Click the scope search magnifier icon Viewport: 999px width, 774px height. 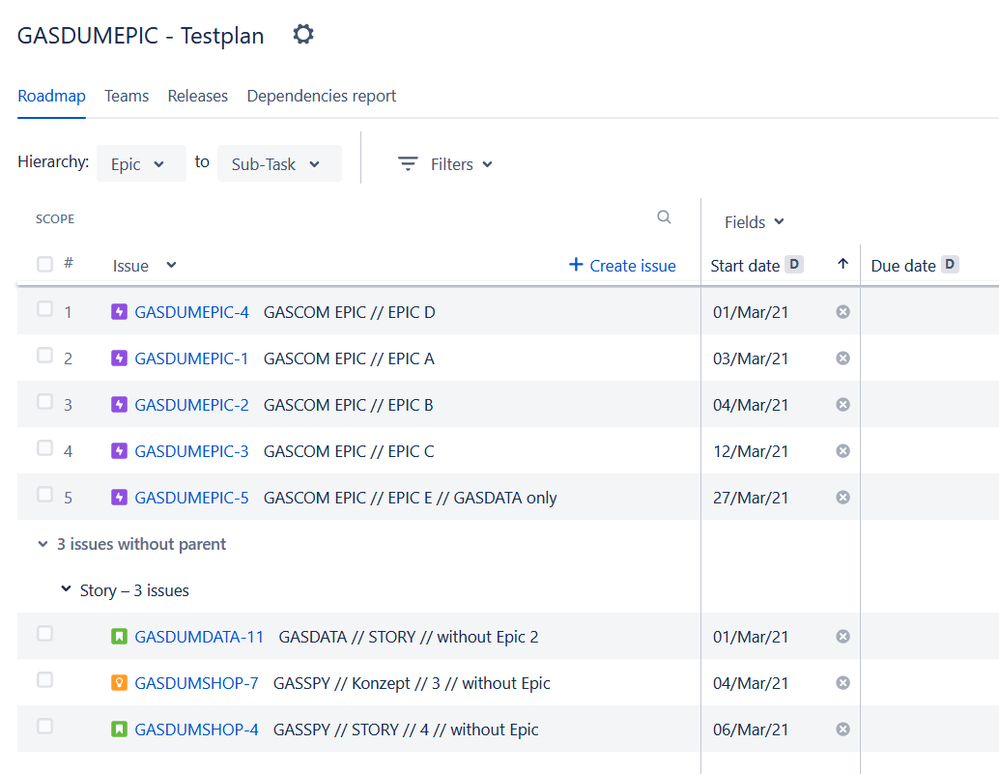coord(664,218)
